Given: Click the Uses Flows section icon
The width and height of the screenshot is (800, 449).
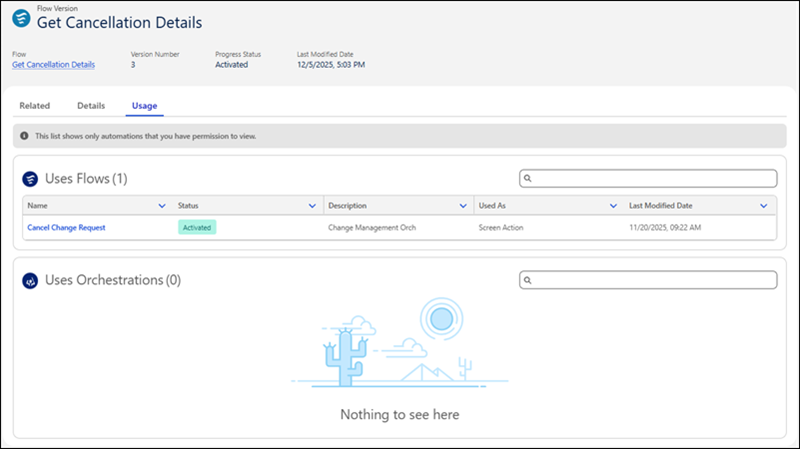Looking at the screenshot, I should (30, 179).
